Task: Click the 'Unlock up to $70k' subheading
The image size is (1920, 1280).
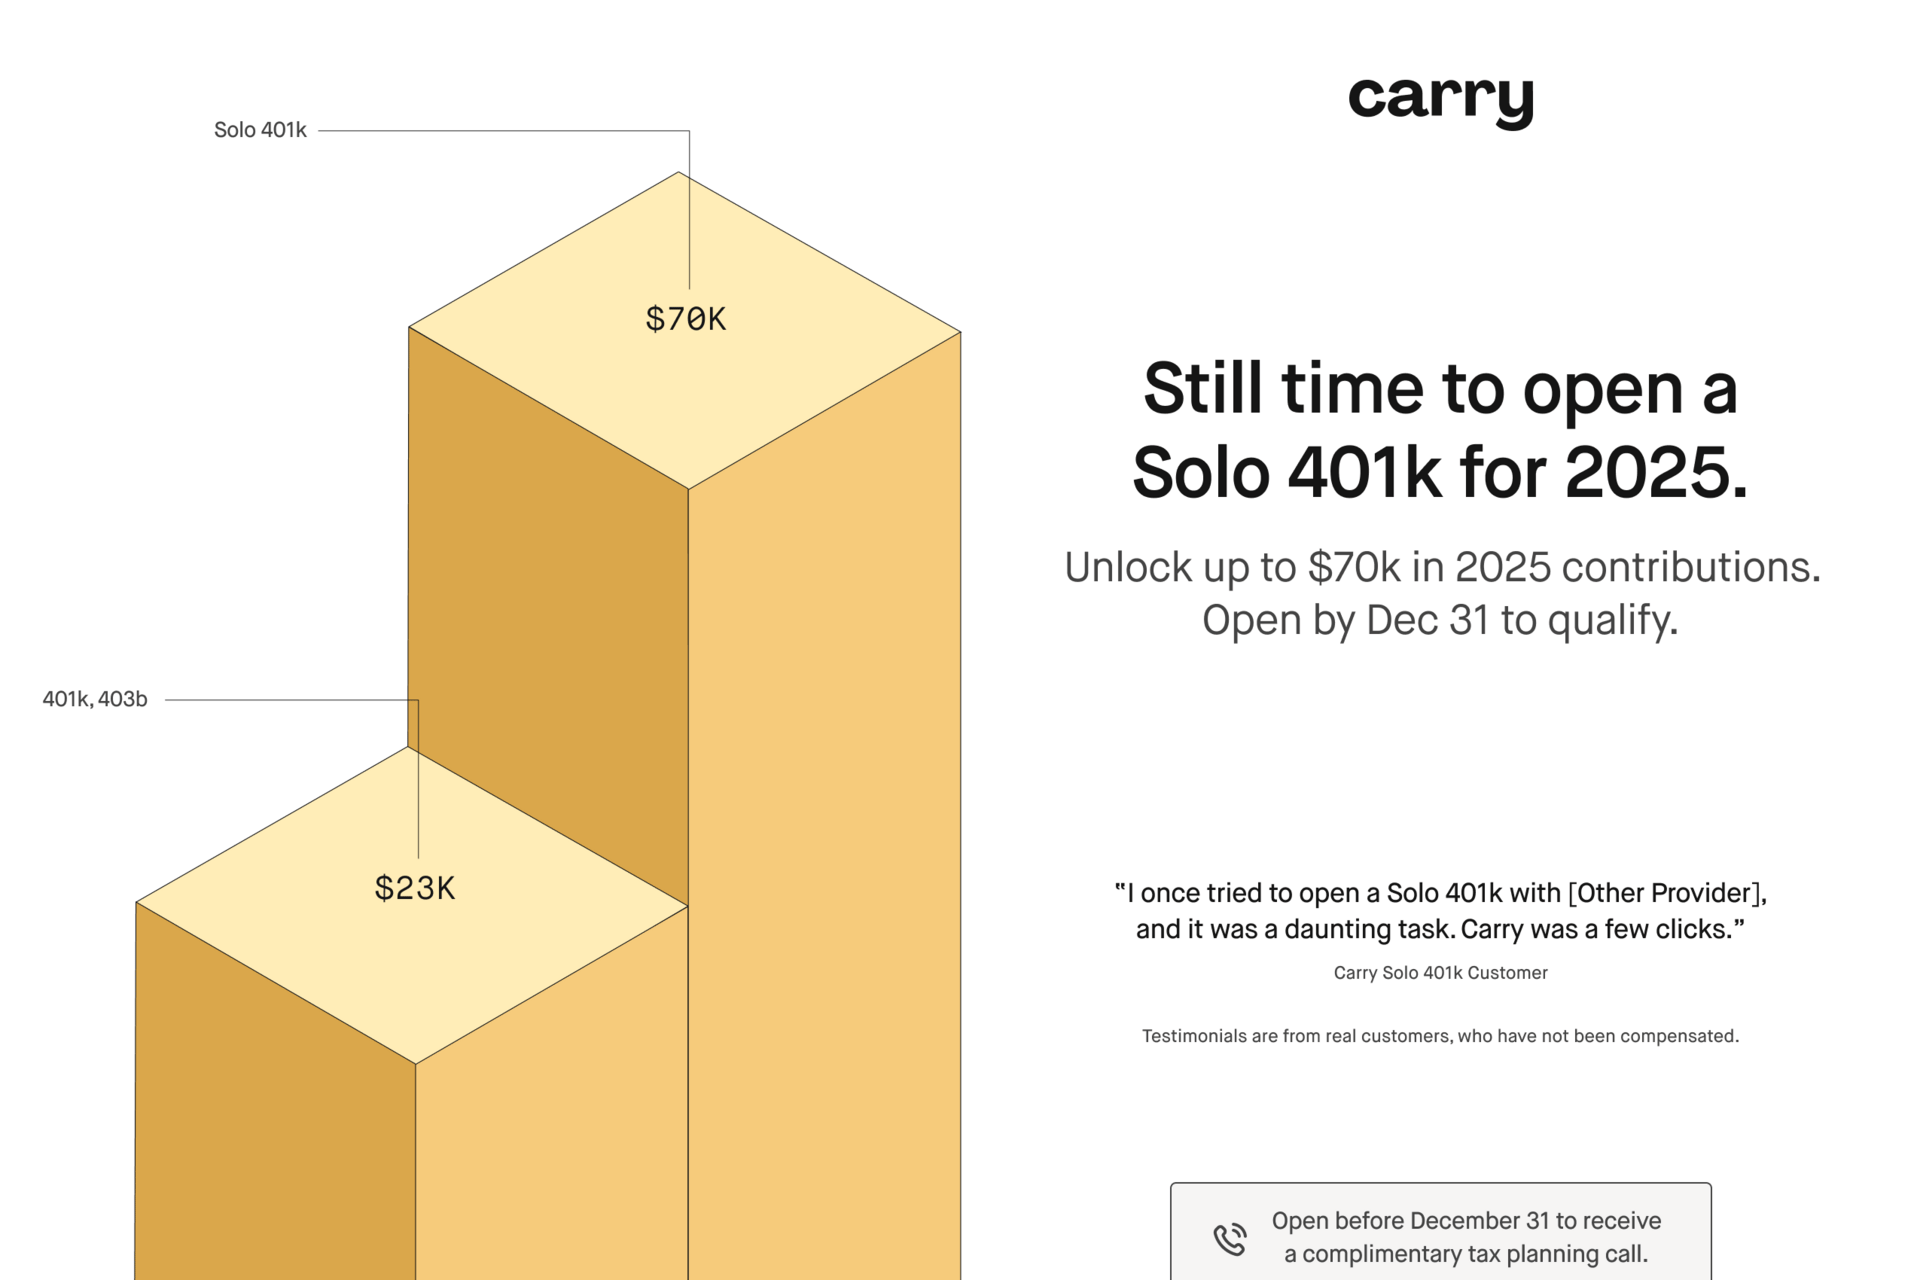Action: [1441, 567]
